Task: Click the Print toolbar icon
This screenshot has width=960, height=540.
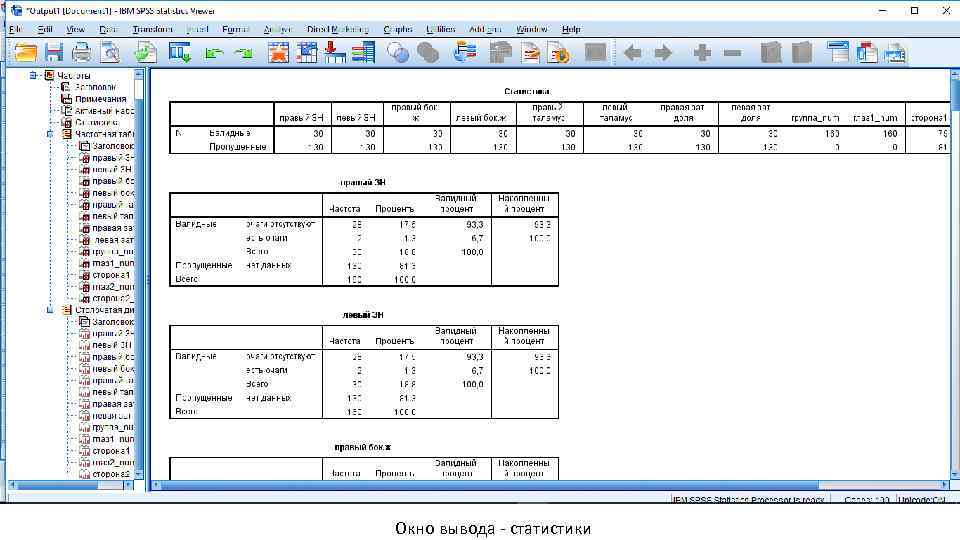Action: (x=82, y=53)
